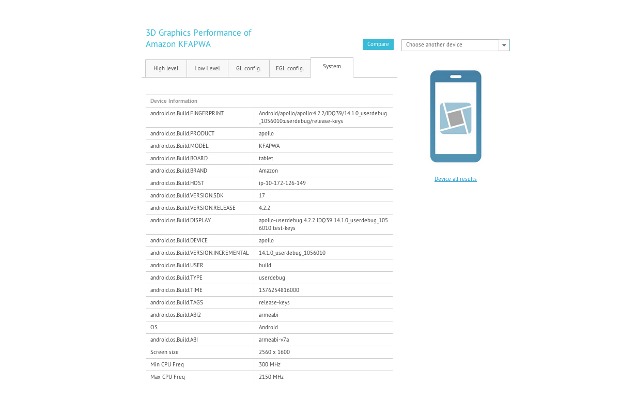
Task: Select the android.os.Build.DEVICE label
Action: coord(179,240)
